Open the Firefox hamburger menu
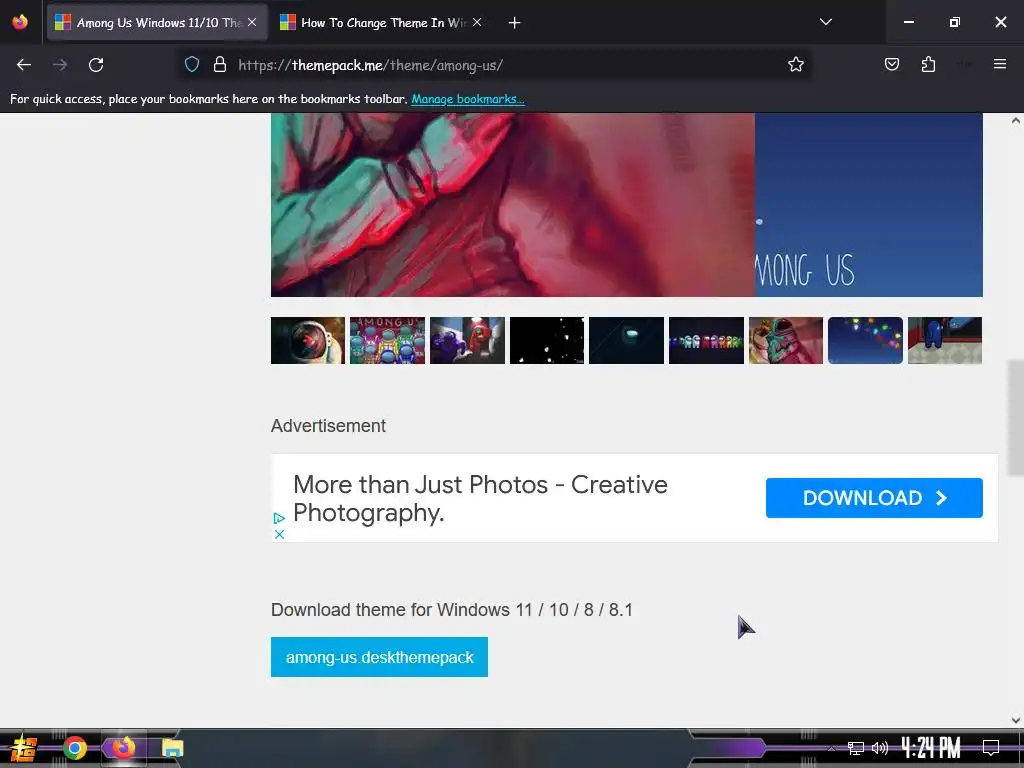1024x768 pixels. tap(999, 64)
